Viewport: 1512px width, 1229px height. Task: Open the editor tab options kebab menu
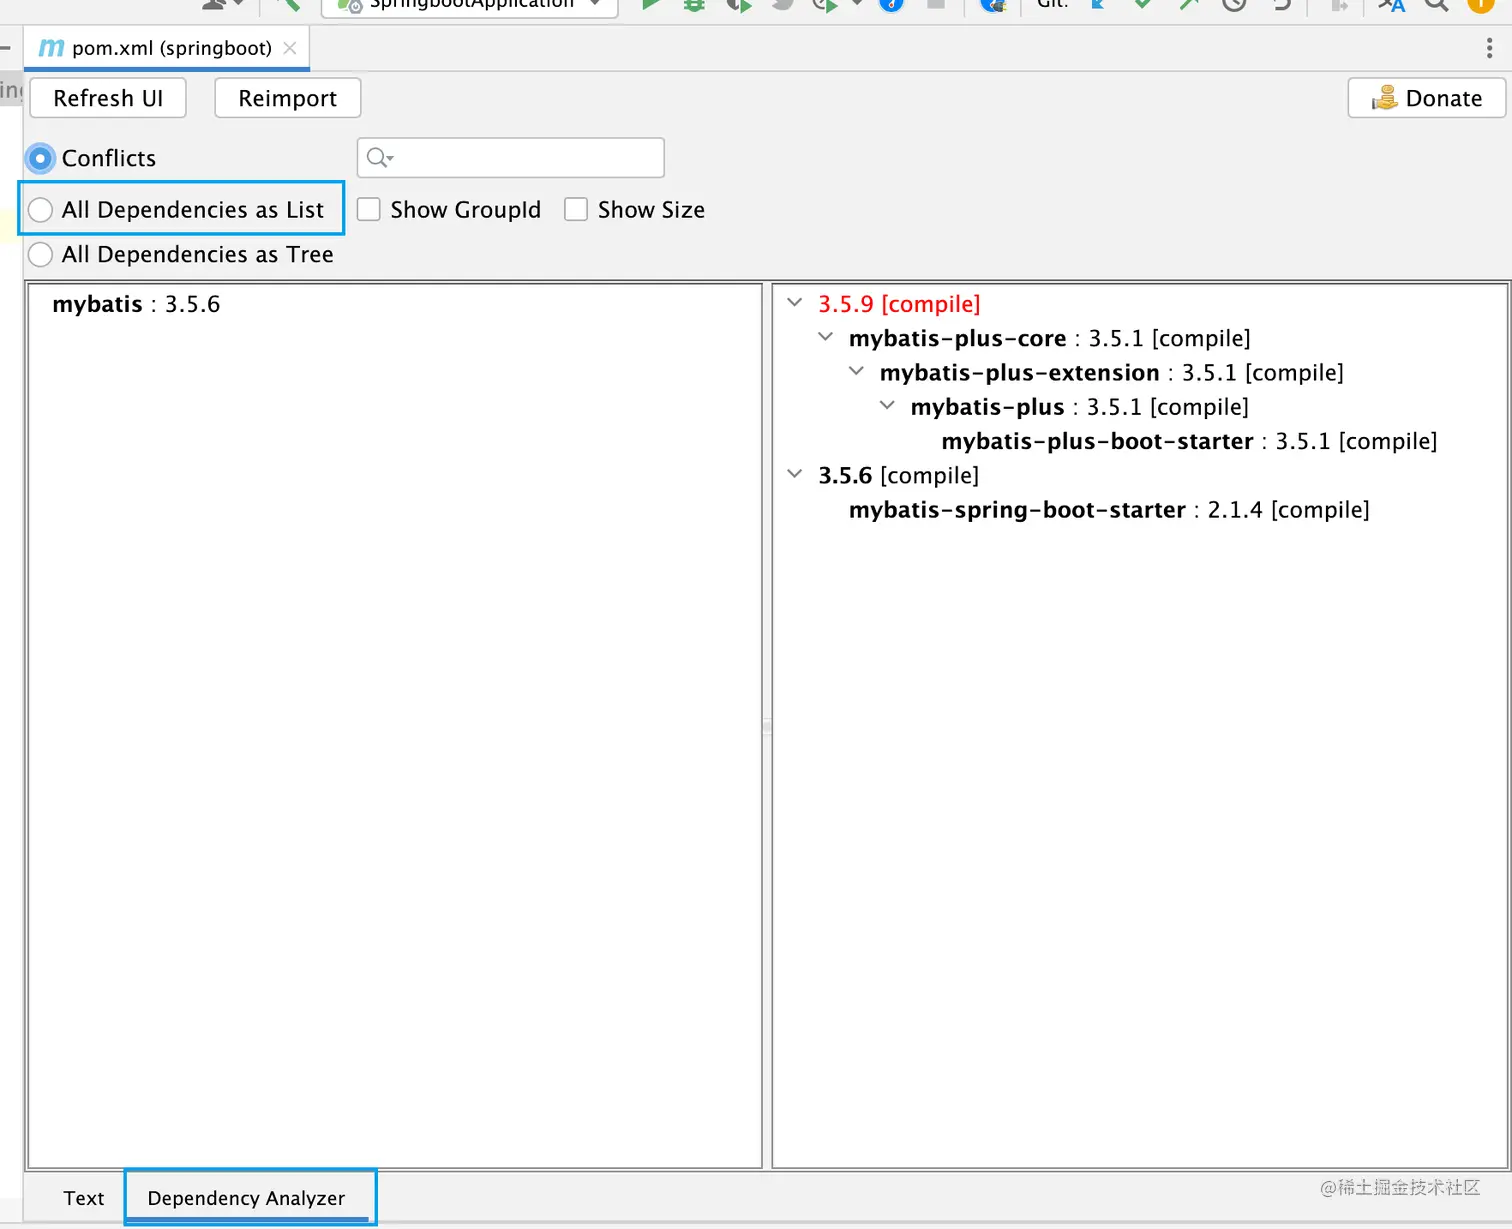(1489, 48)
